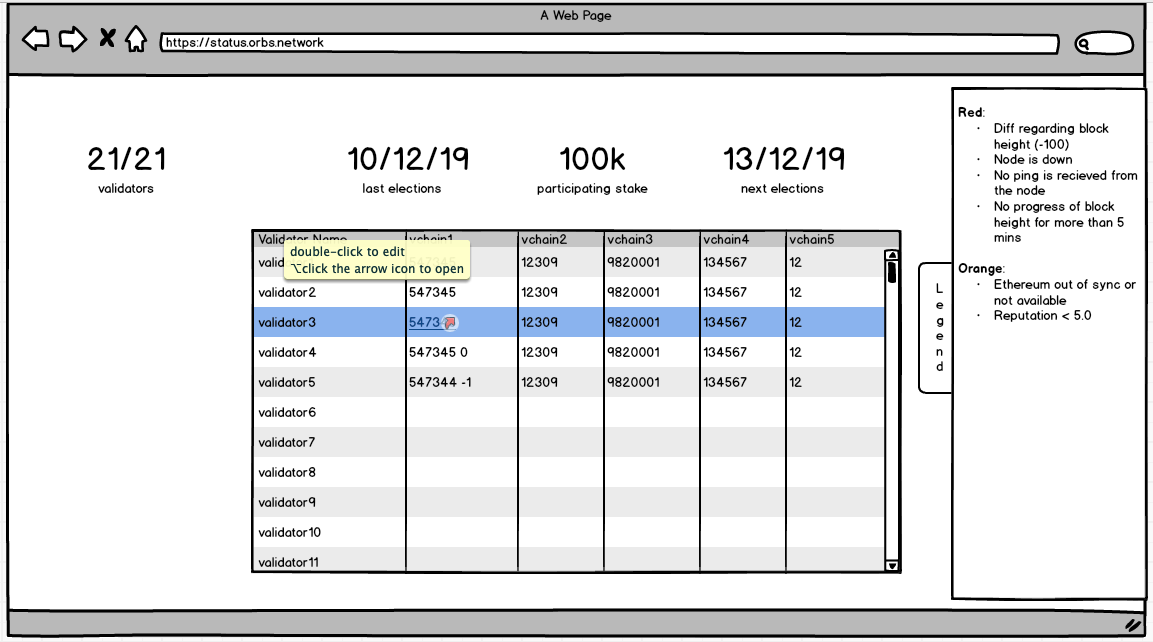
Task: Click the Red legend heading
Action: (x=971, y=113)
